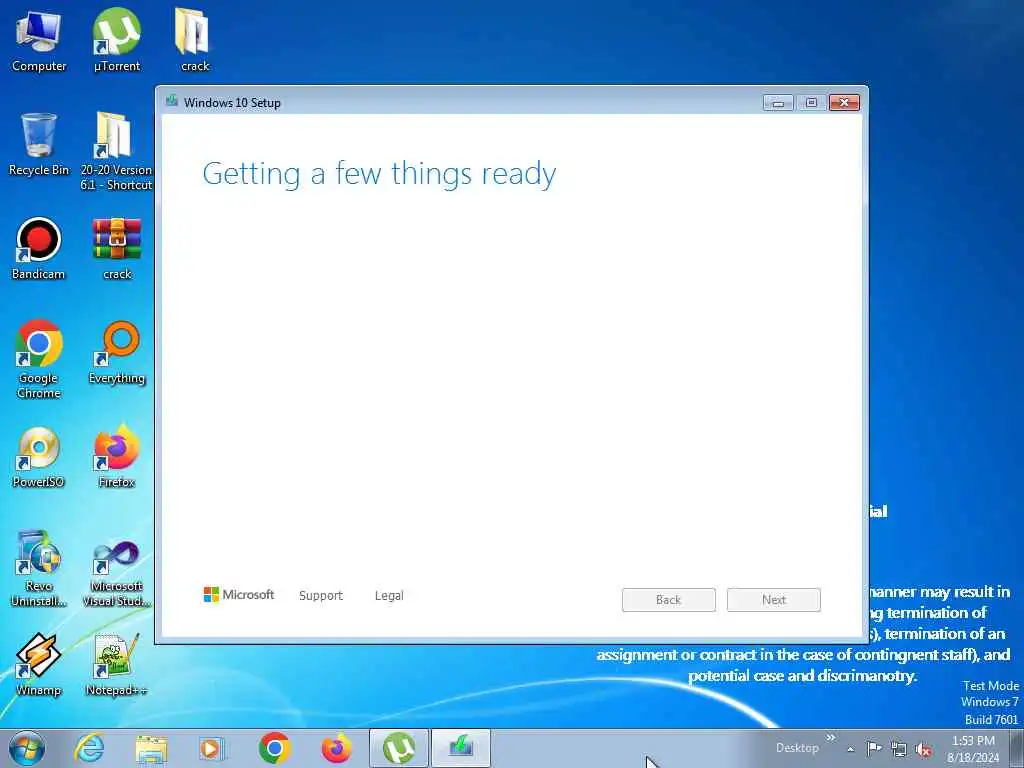The width and height of the screenshot is (1024, 768).
Task: Select the 20-20 Version 6.1 Shortcut folder
Action: point(116,152)
